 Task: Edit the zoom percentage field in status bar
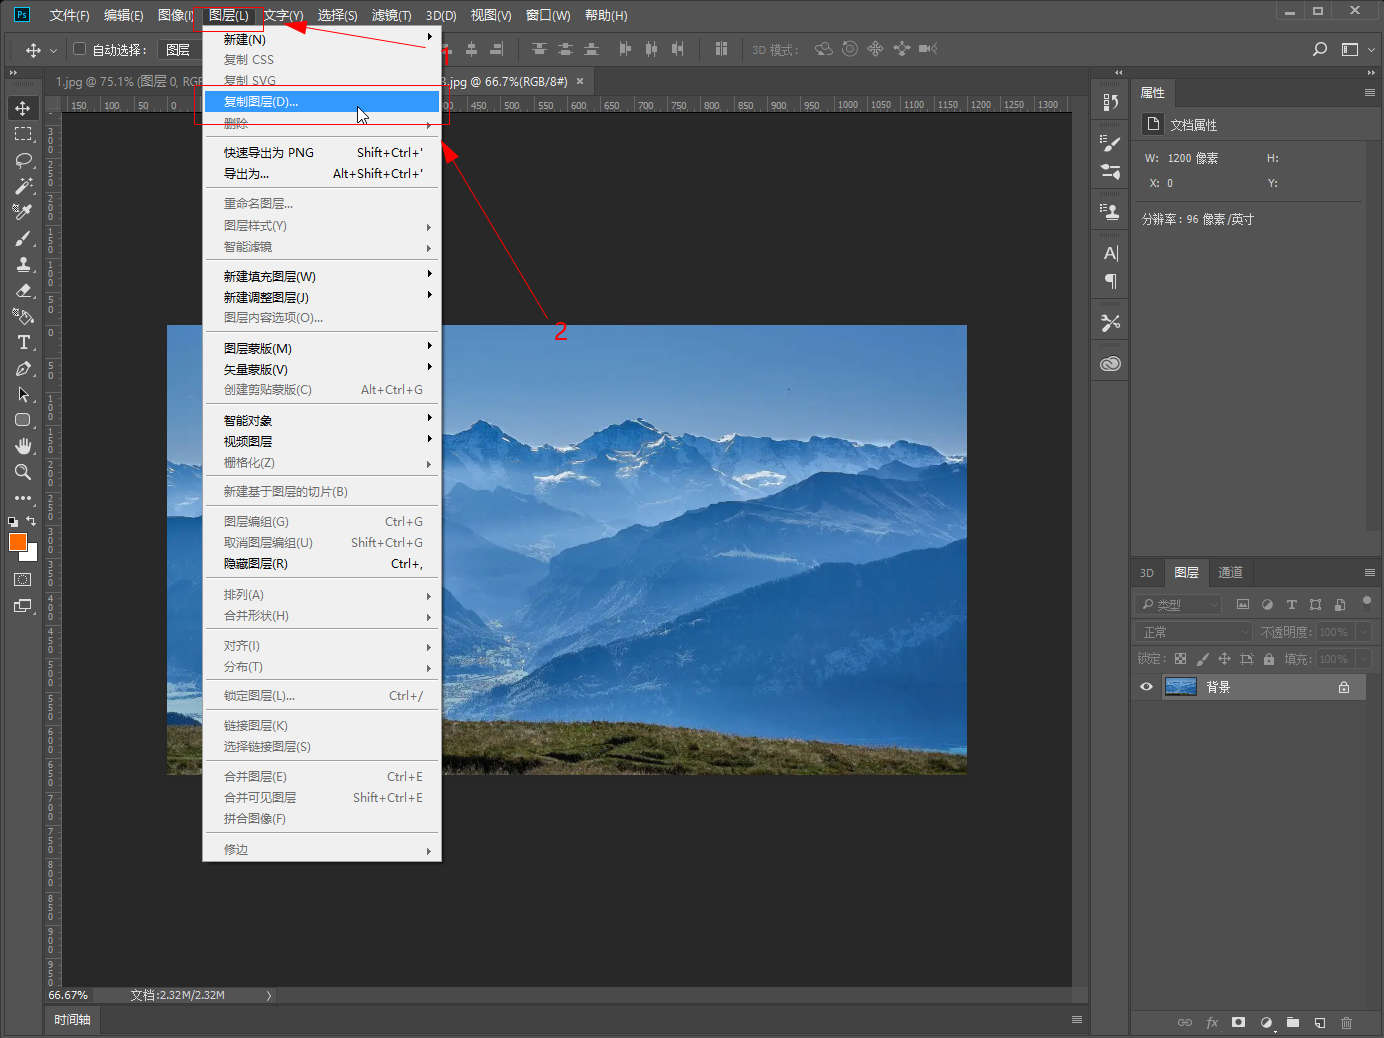70,995
